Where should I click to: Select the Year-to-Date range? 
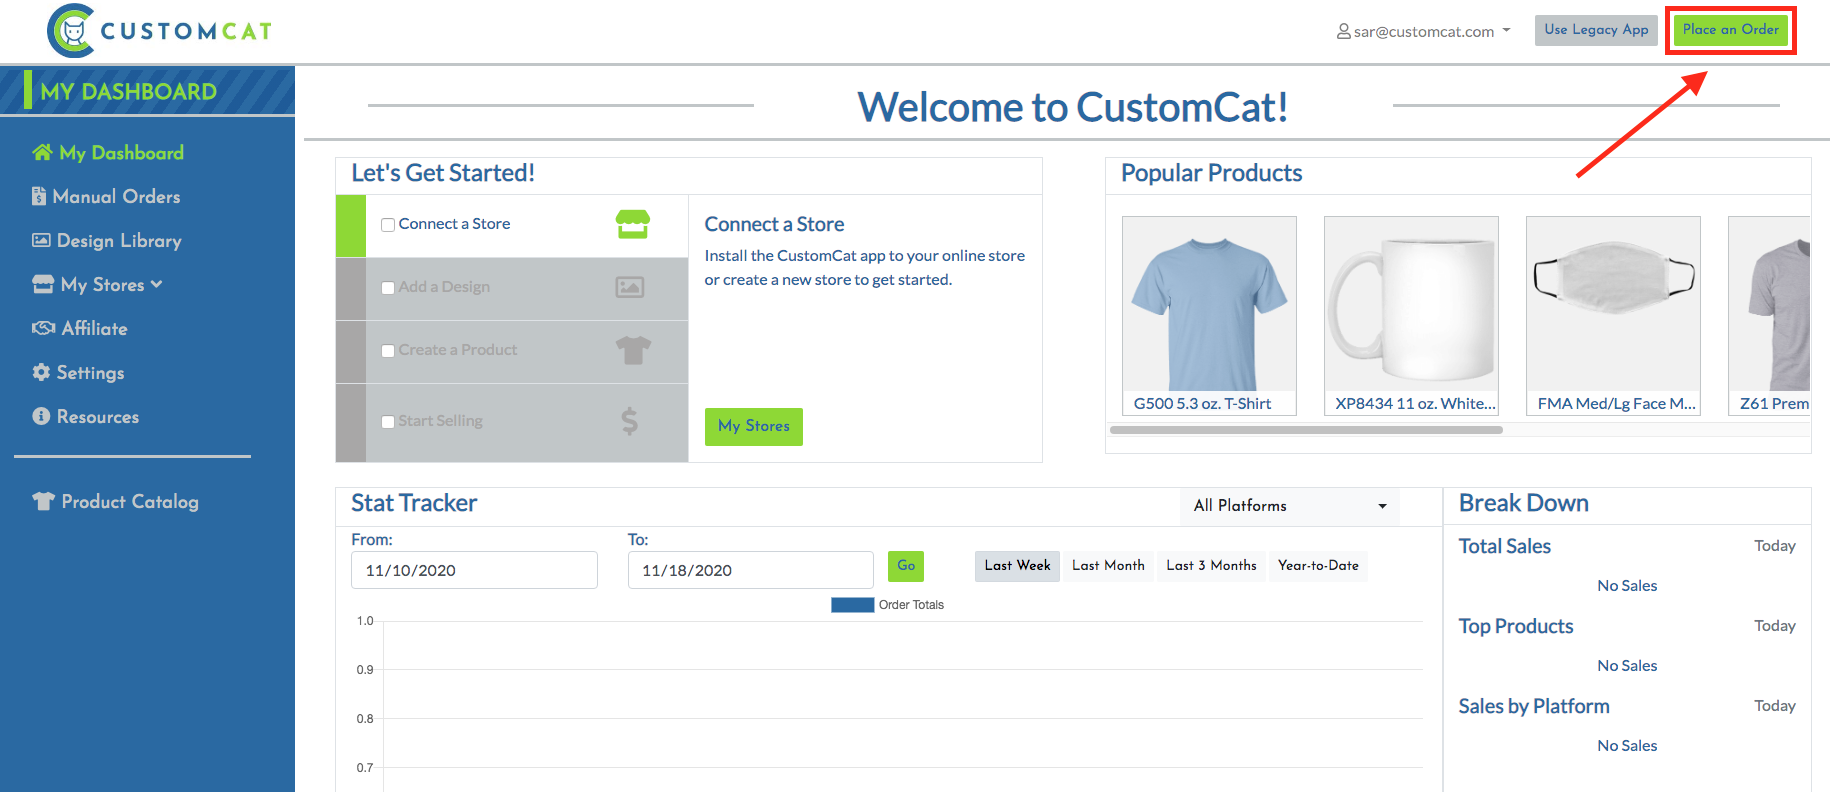coord(1318,566)
